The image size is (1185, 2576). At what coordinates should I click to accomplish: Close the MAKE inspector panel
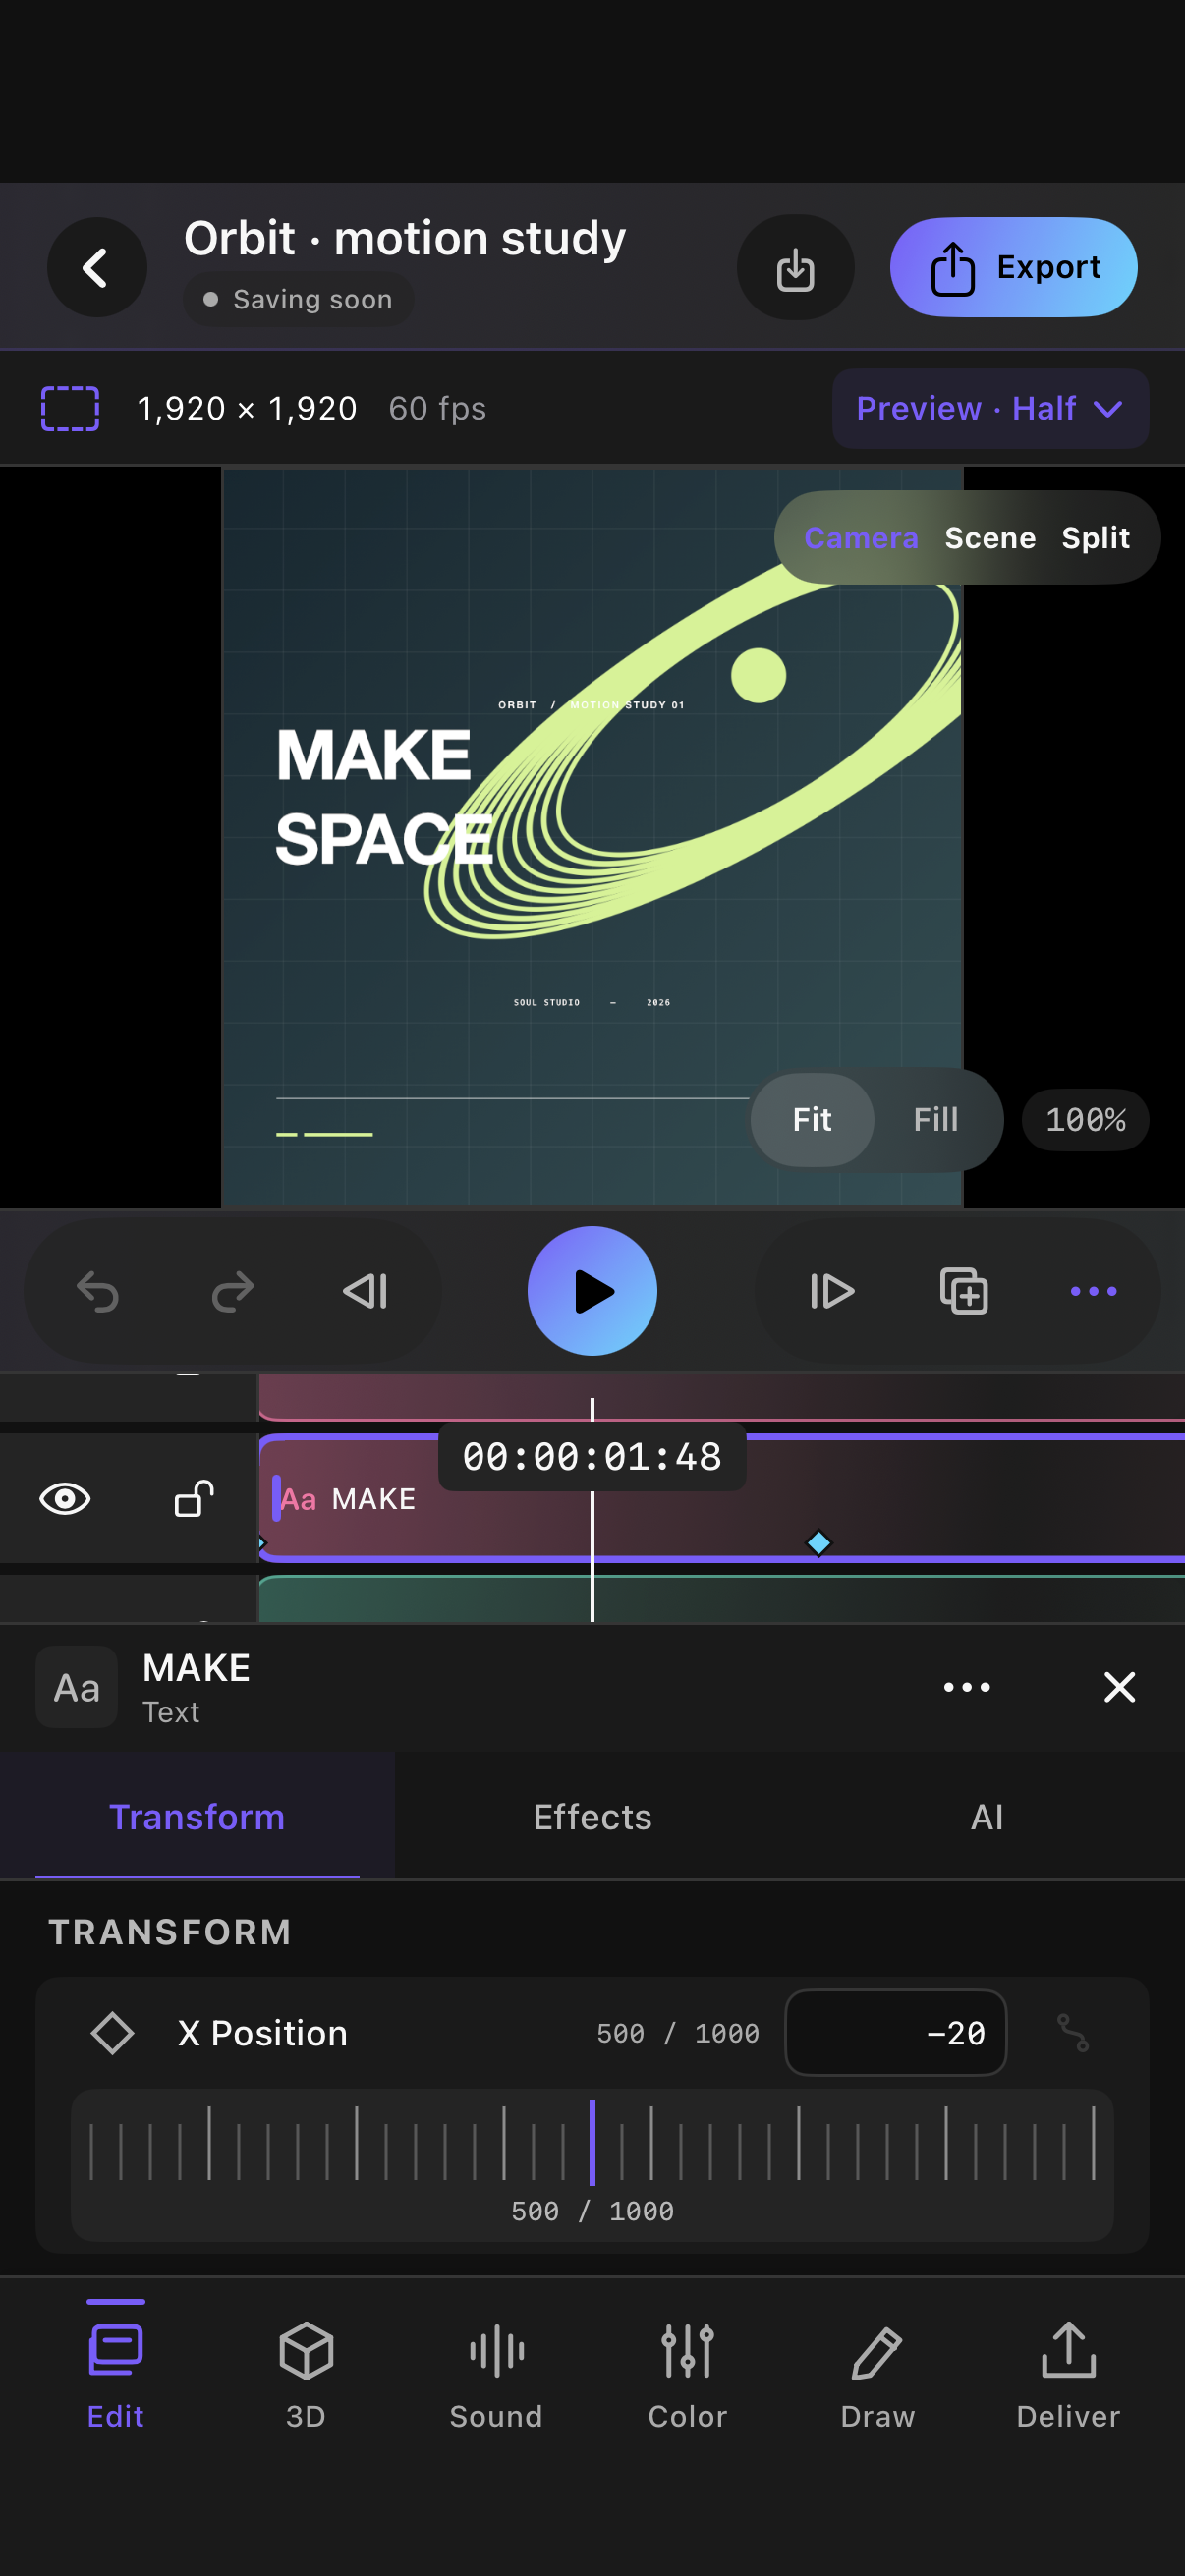(x=1119, y=1687)
